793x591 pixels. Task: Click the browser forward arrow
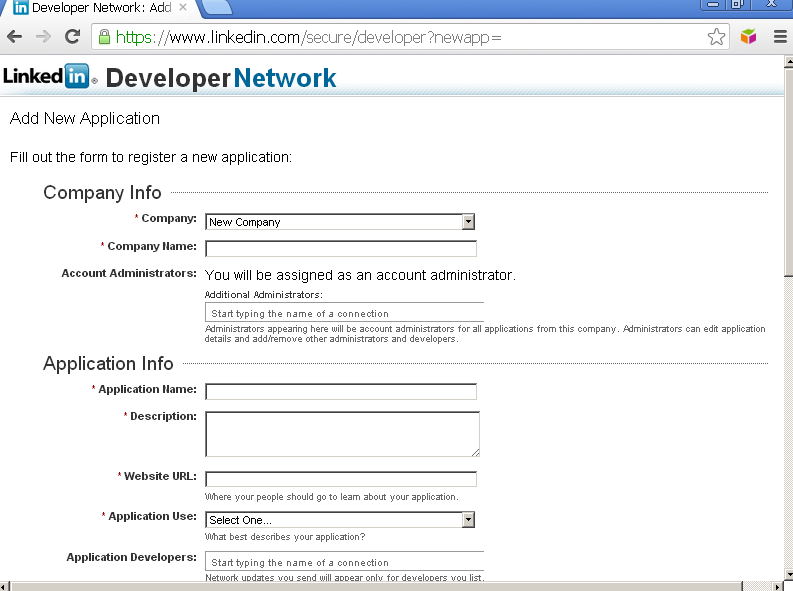pyautogui.click(x=43, y=37)
